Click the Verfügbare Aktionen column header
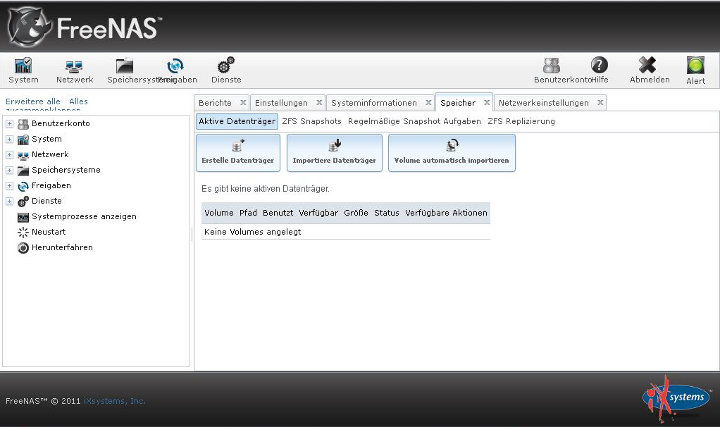This screenshot has height=427, width=720. point(446,213)
